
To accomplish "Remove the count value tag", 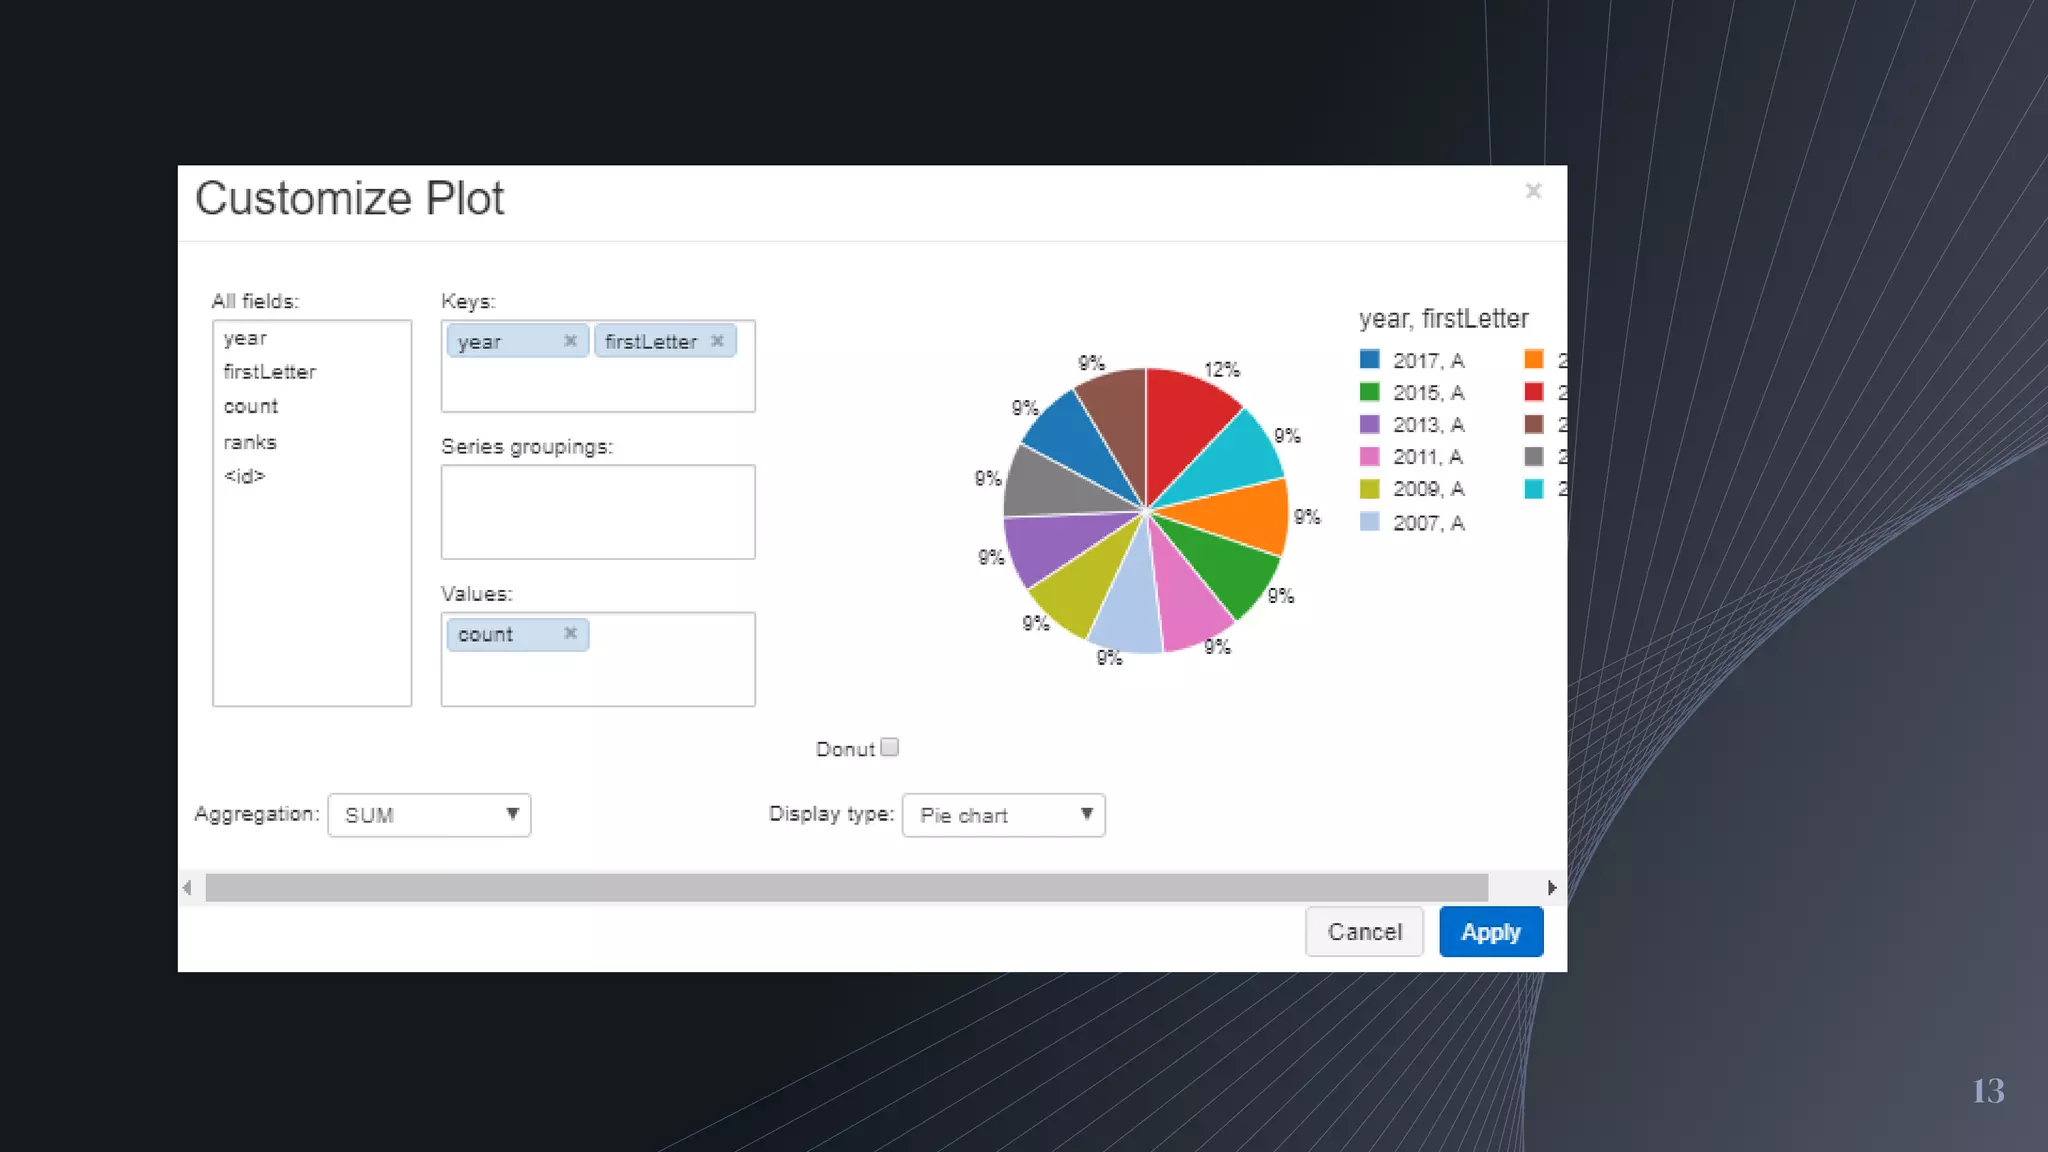I will click(x=570, y=634).
